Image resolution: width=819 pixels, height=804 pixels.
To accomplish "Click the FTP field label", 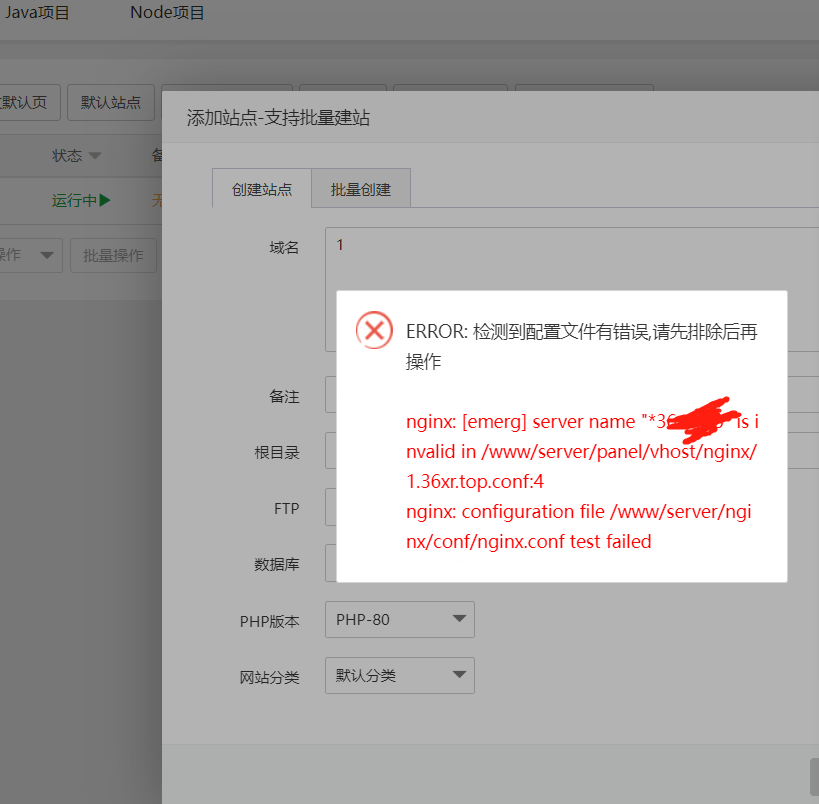I will pyautogui.click(x=287, y=508).
